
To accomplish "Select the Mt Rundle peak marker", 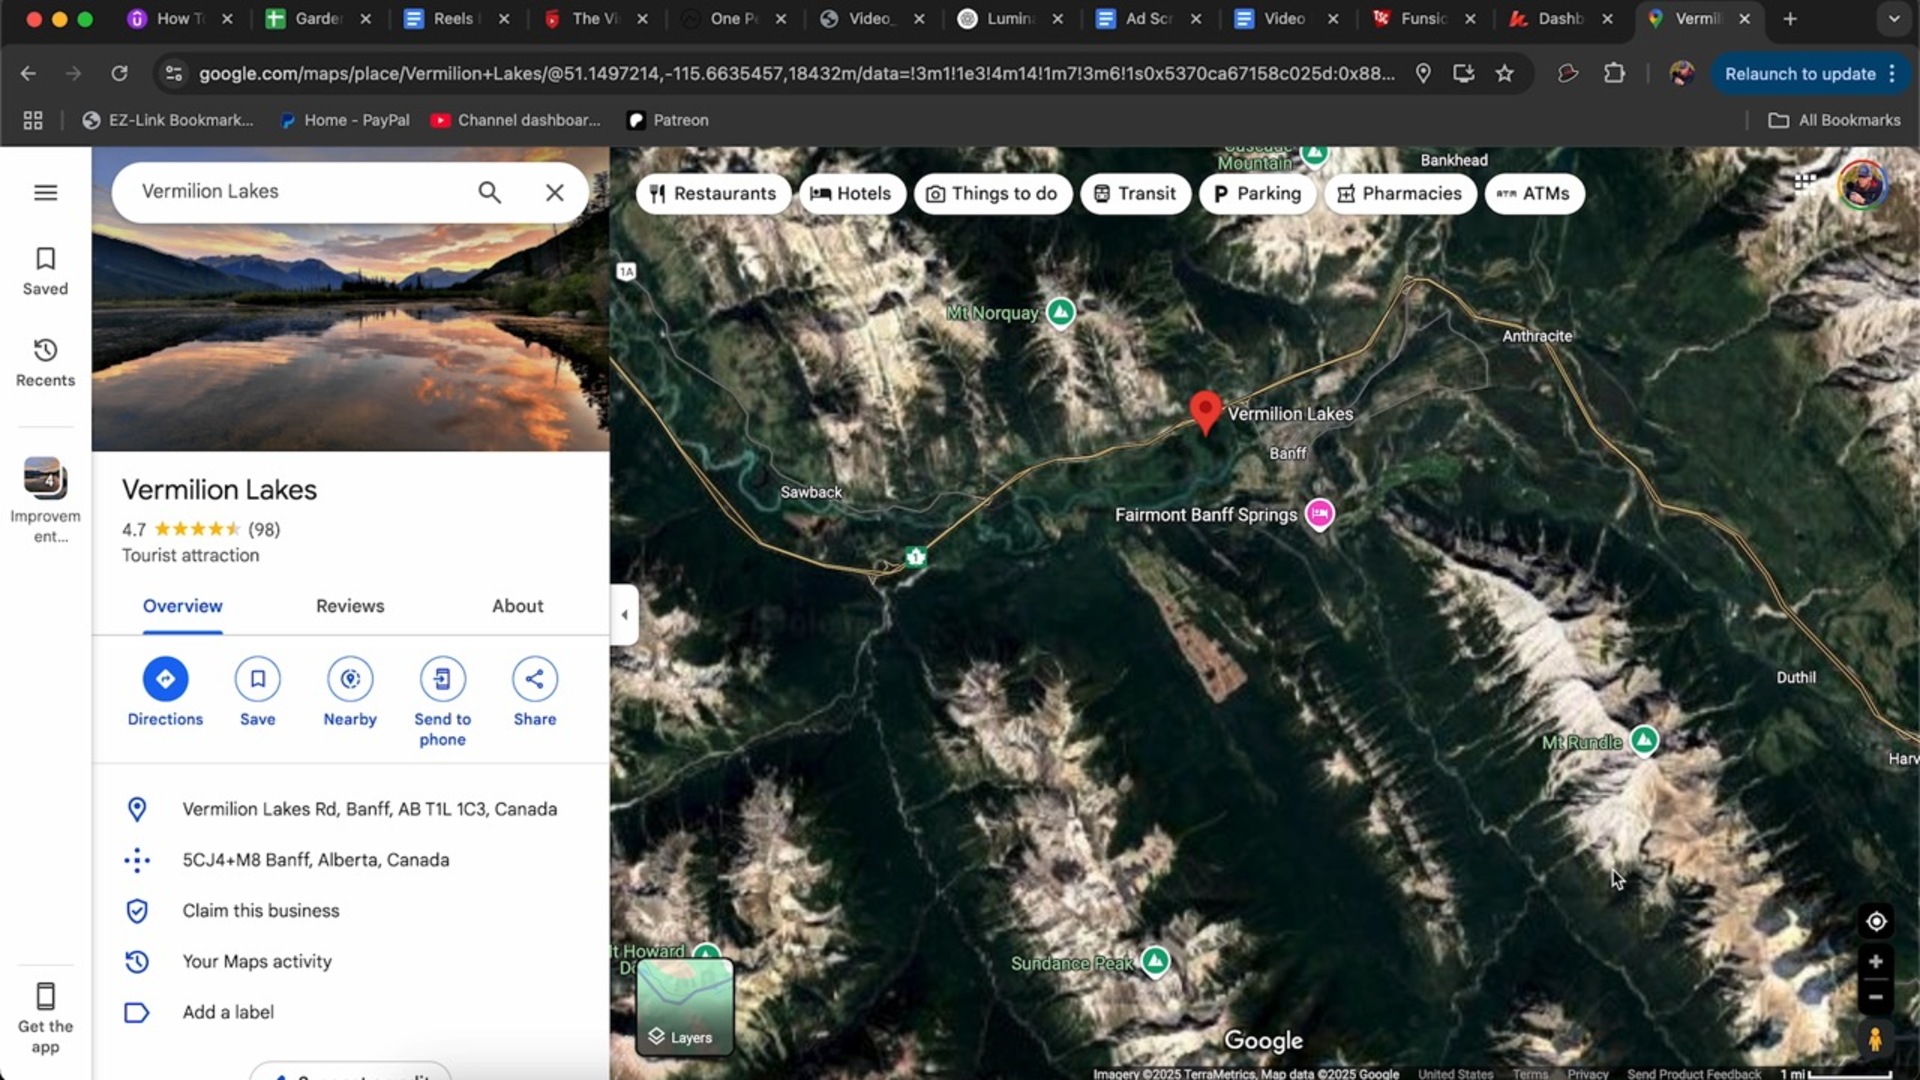I will (x=1644, y=741).
